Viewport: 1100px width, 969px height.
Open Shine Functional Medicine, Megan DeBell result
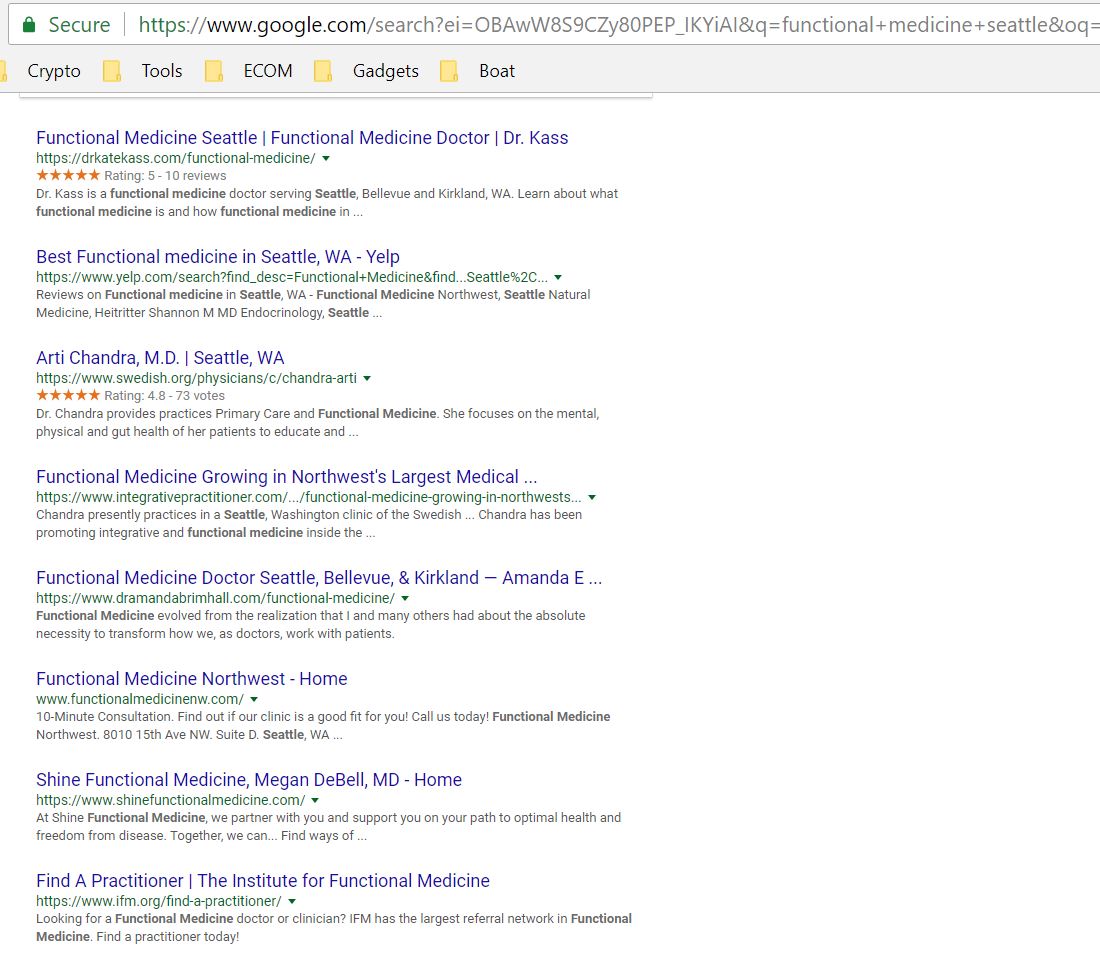[x=249, y=780]
